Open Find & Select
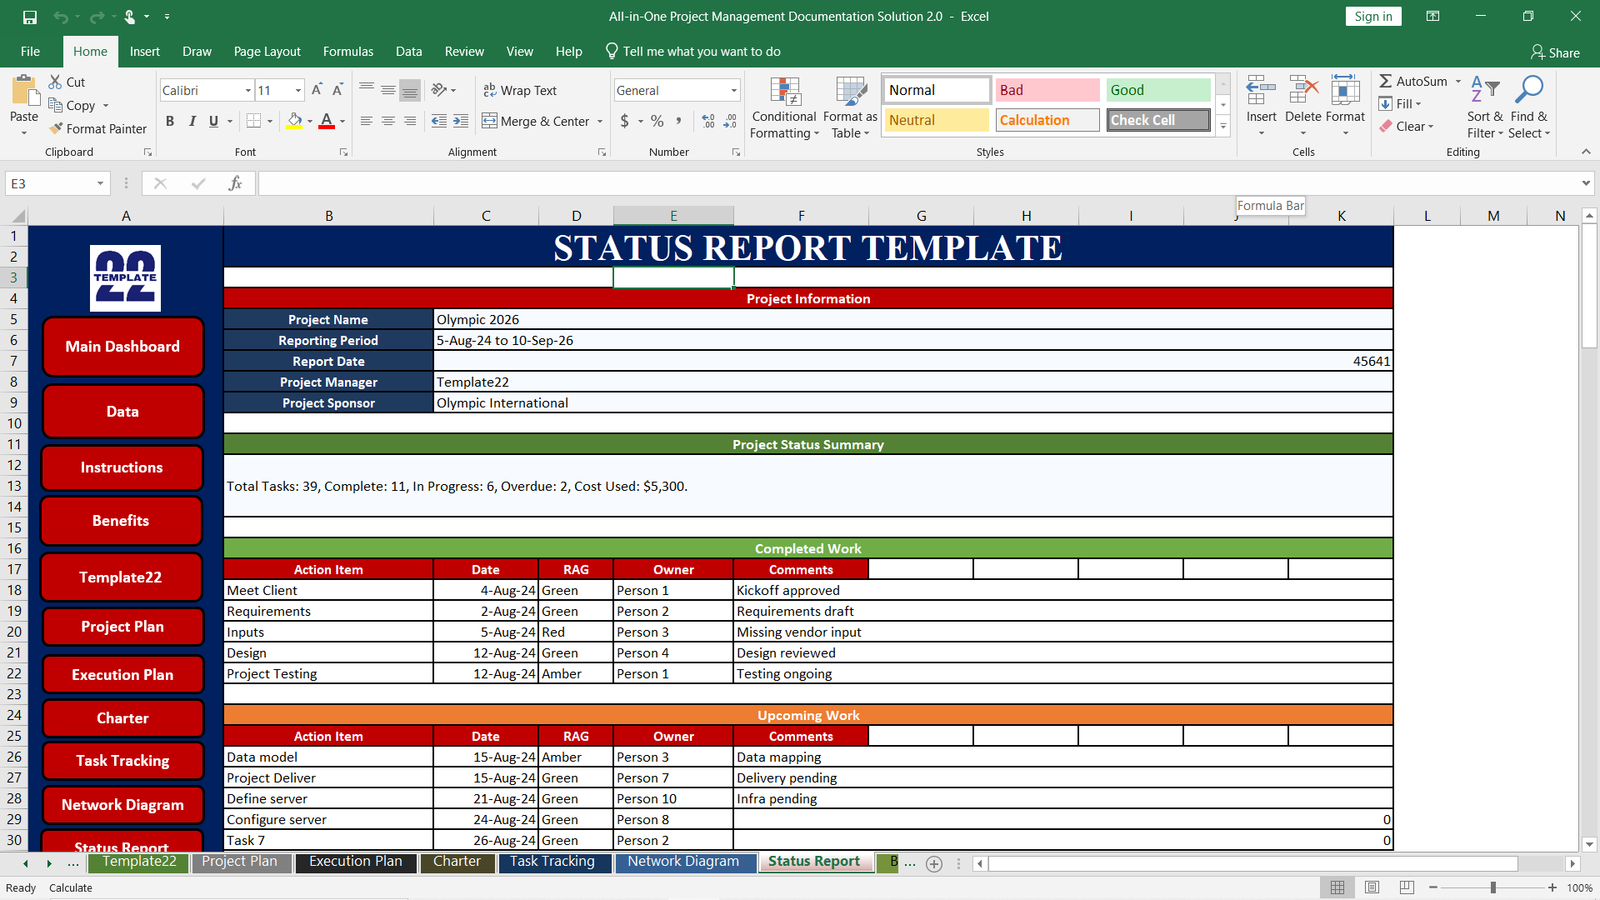This screenshot has height=900, width=1600. 1529,108
